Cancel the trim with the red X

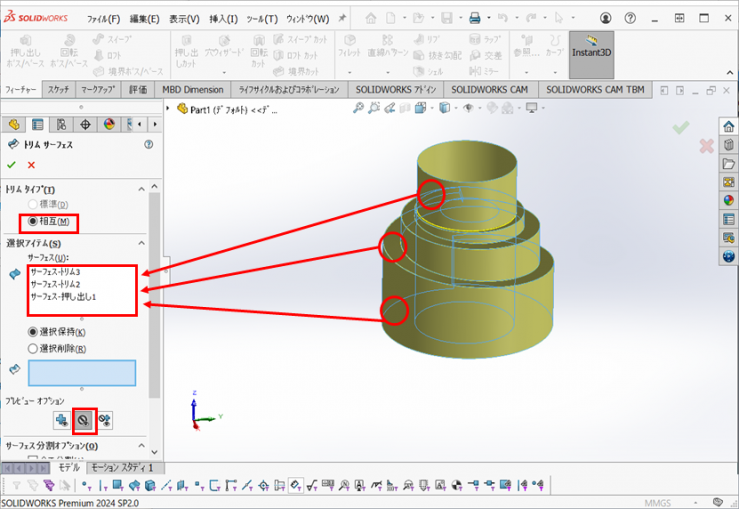(31, 165)
